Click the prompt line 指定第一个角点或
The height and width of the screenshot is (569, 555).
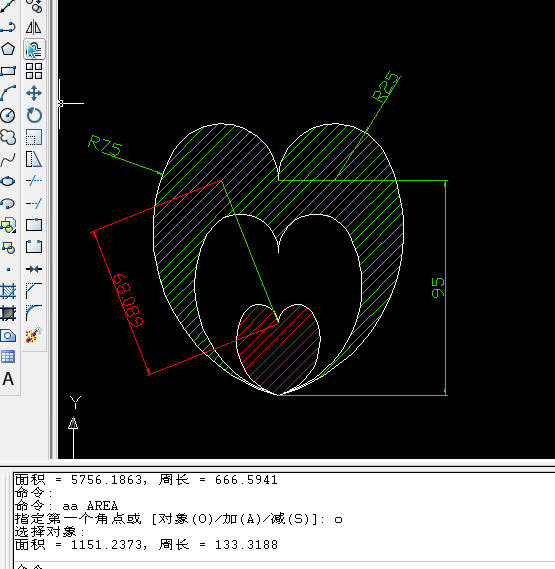tap(78, 519)
